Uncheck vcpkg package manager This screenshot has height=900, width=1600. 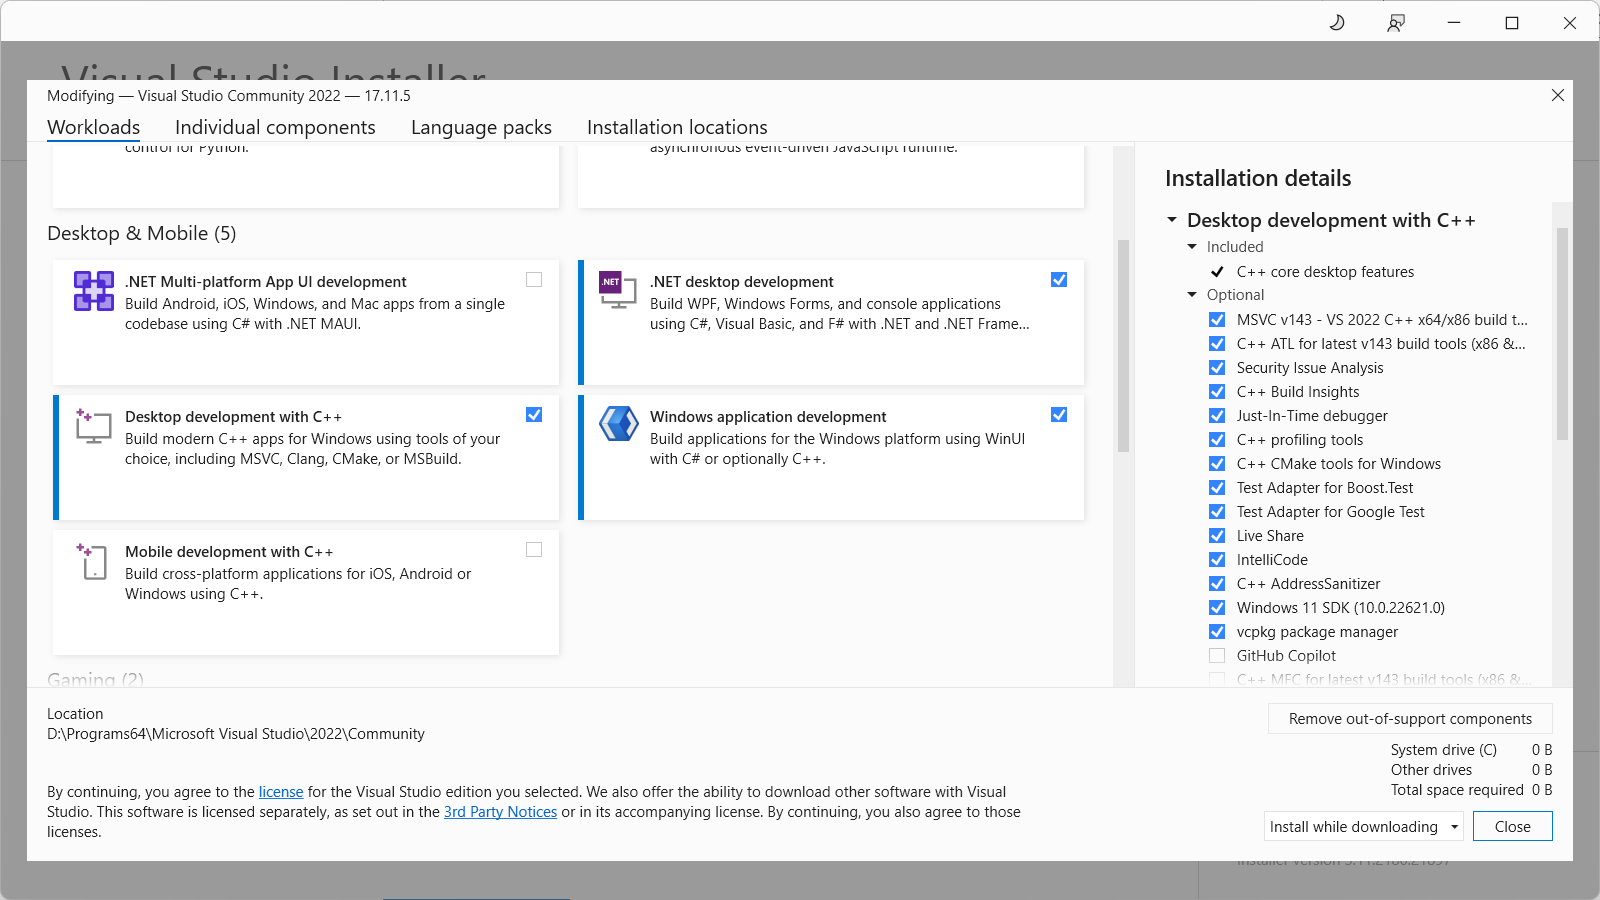tap(1217, 632)
